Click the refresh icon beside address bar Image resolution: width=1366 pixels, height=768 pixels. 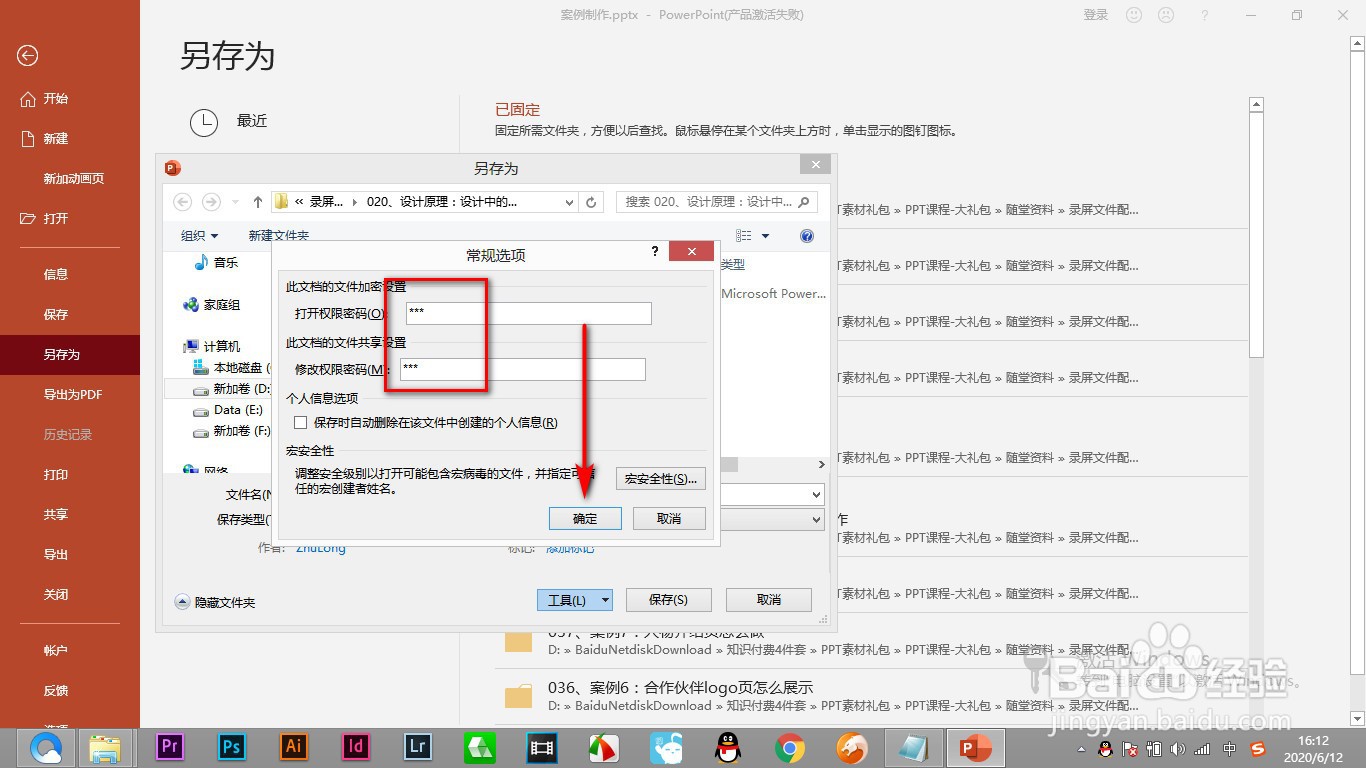click(592, 202)
